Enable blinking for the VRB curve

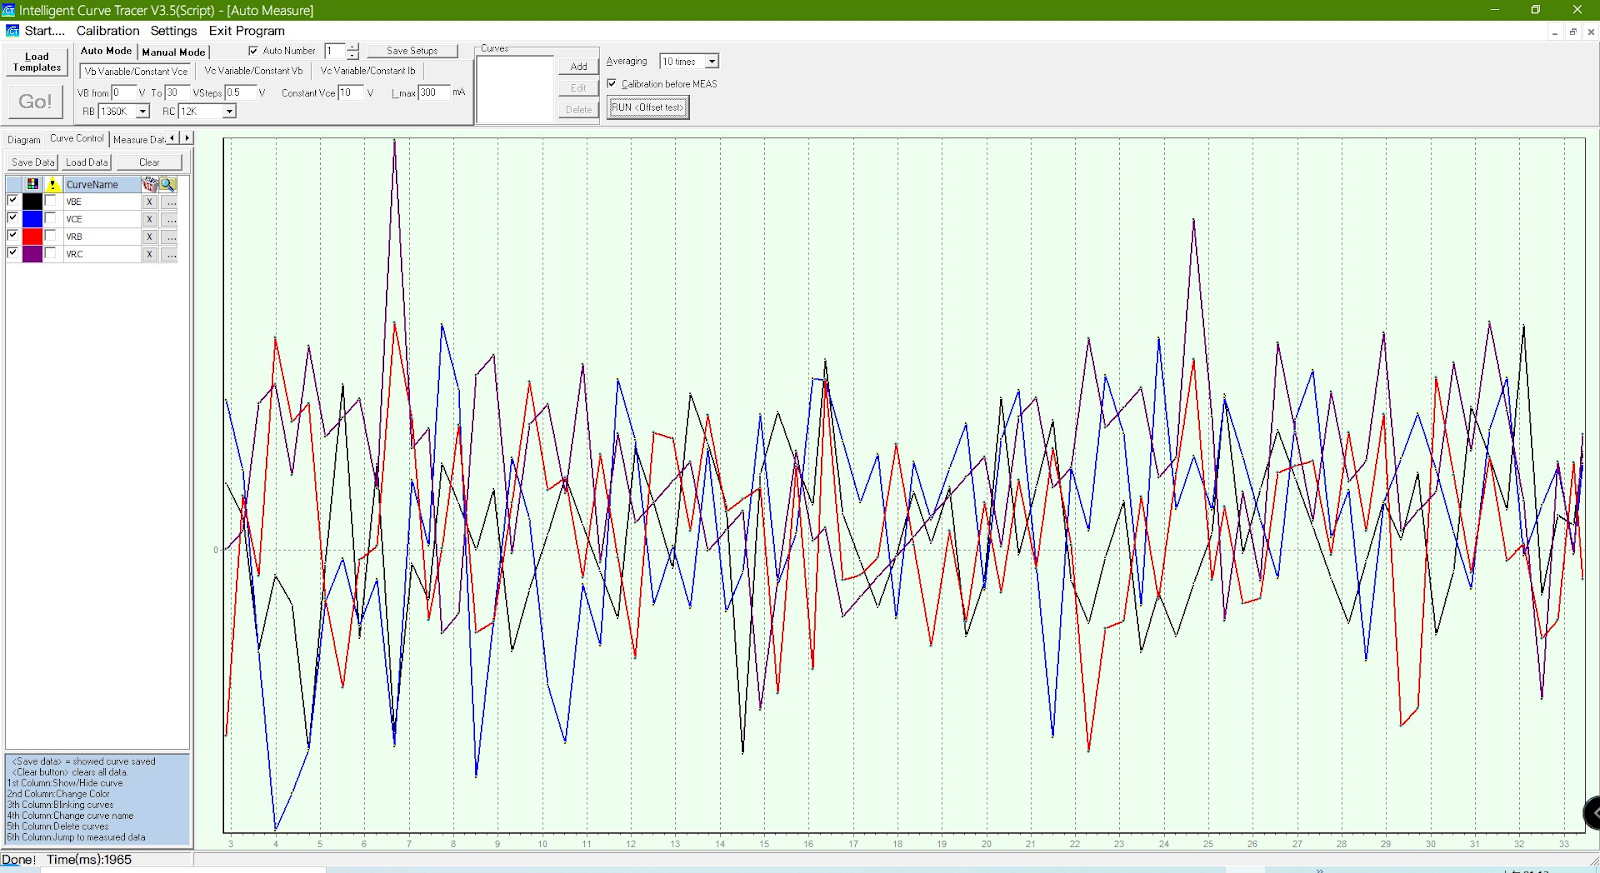(x=51, y=236)
